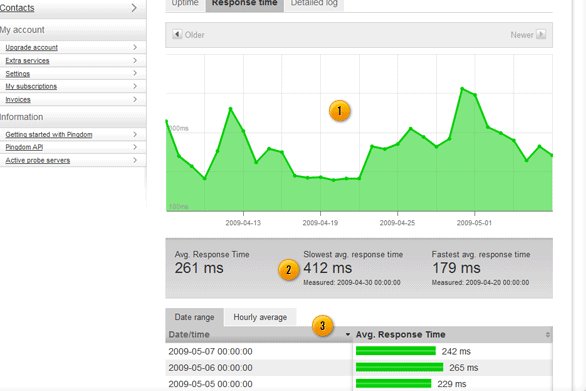
Task: Click the 242 ms response bar
Action: pyautogui.click(x=396, y=351)
